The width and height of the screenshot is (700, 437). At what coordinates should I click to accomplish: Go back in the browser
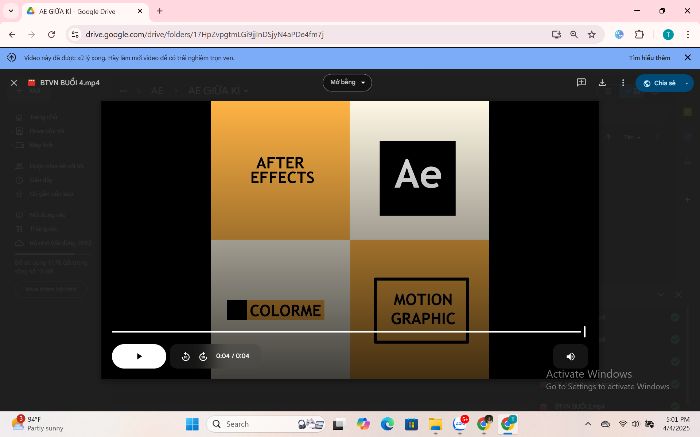coord(12,34)
